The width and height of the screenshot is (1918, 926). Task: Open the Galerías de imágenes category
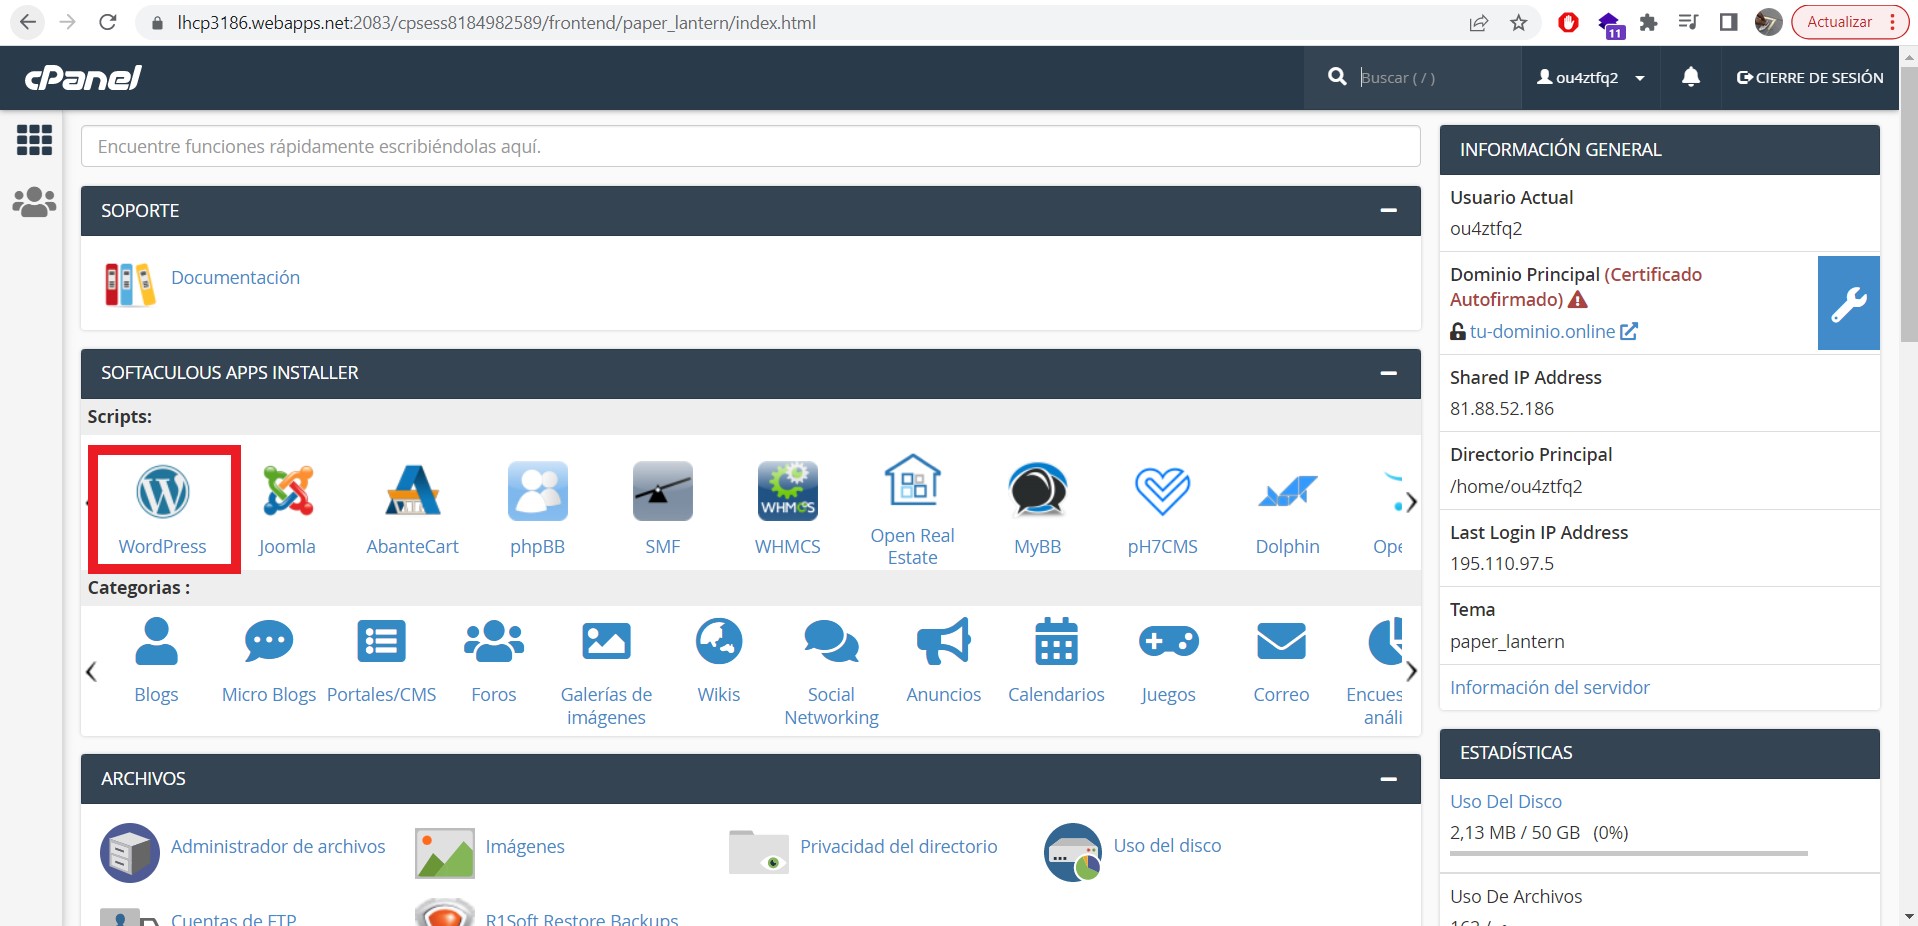tap(606, 642)
